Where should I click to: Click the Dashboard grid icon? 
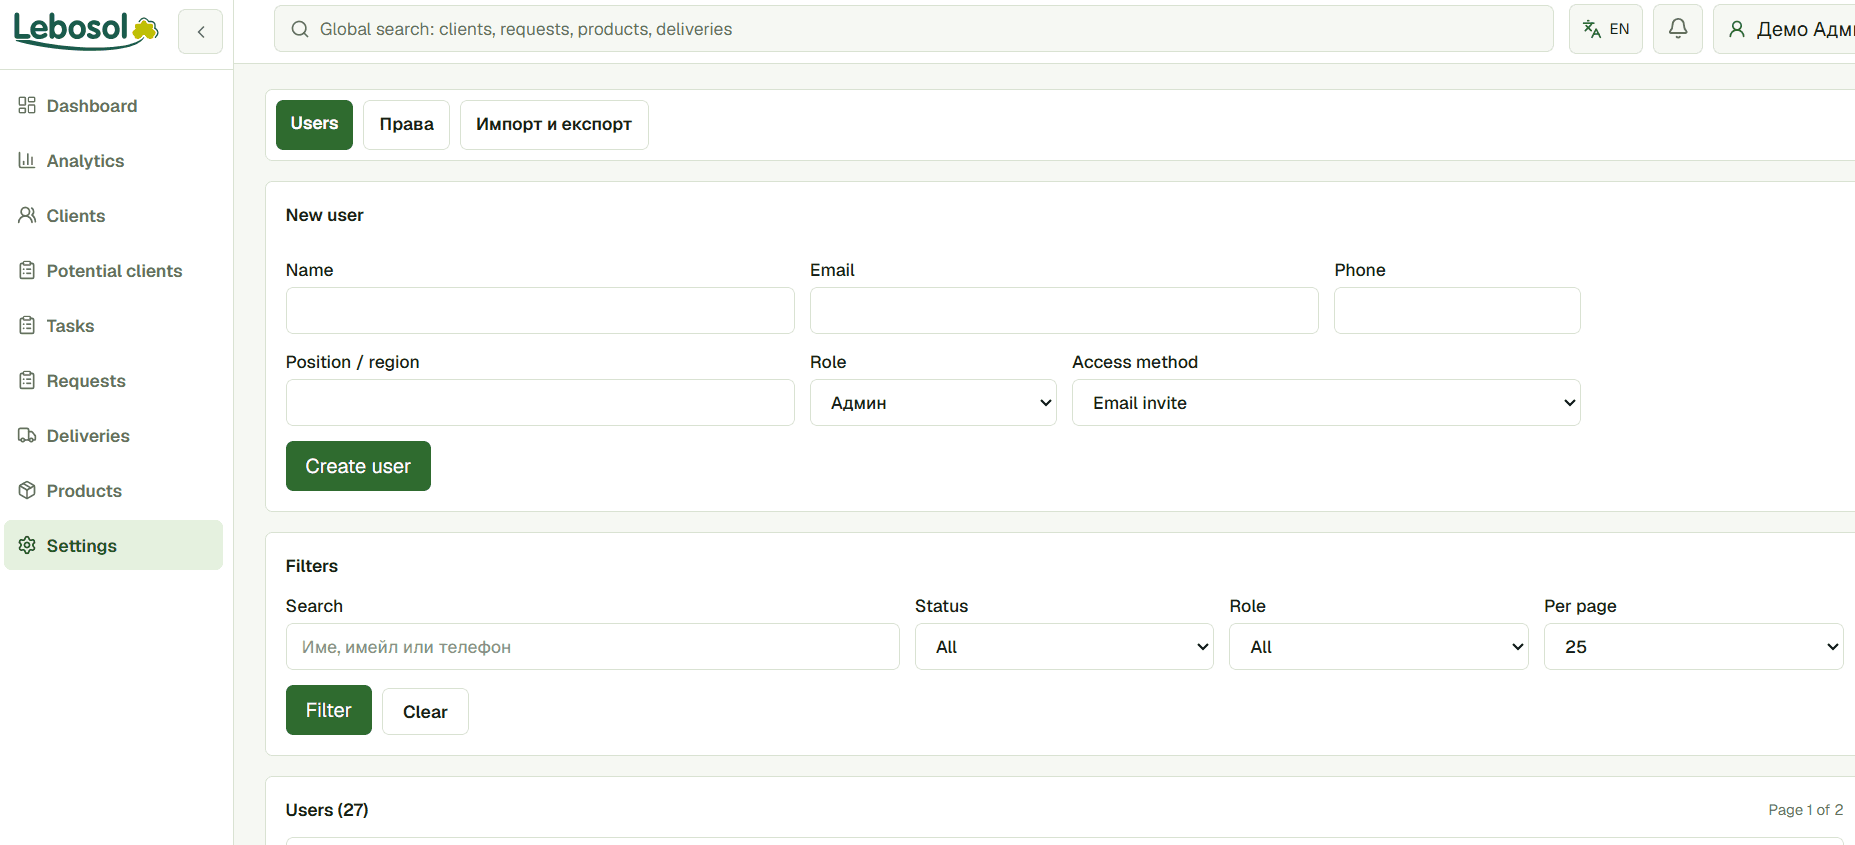coord(27,105)
